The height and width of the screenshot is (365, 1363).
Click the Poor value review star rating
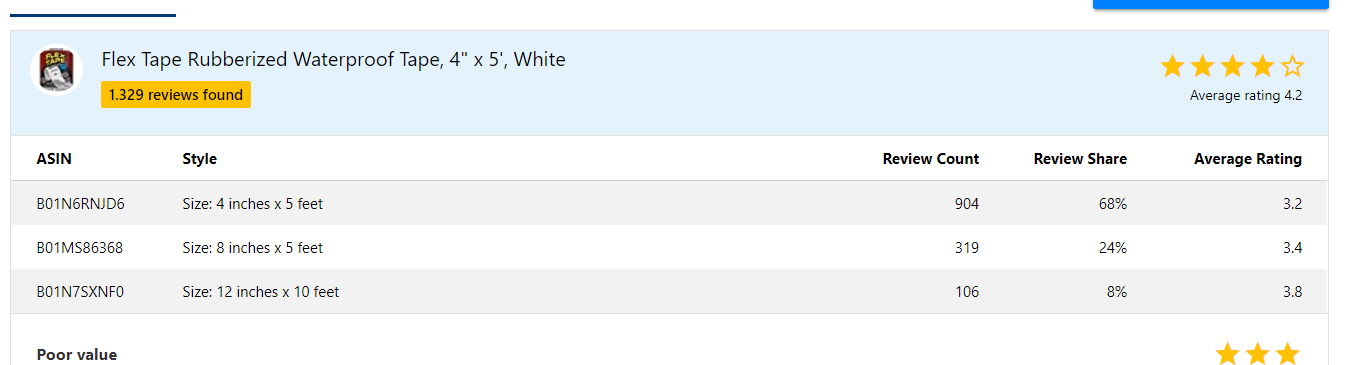1257,353
